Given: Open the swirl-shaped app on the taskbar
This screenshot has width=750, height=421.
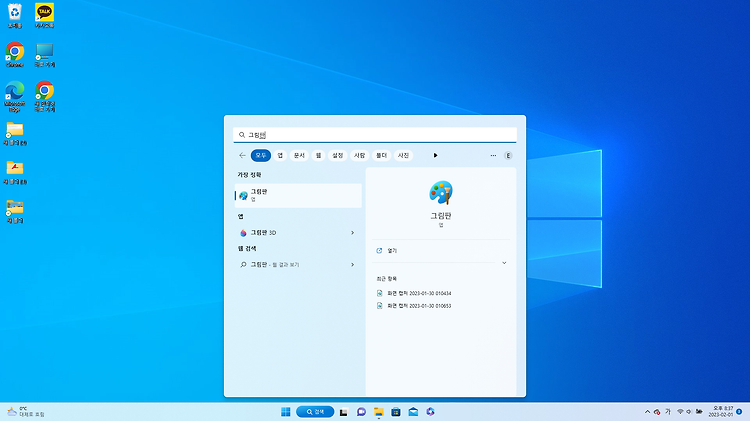Looking at the screenshot, I should coord(430,411).
